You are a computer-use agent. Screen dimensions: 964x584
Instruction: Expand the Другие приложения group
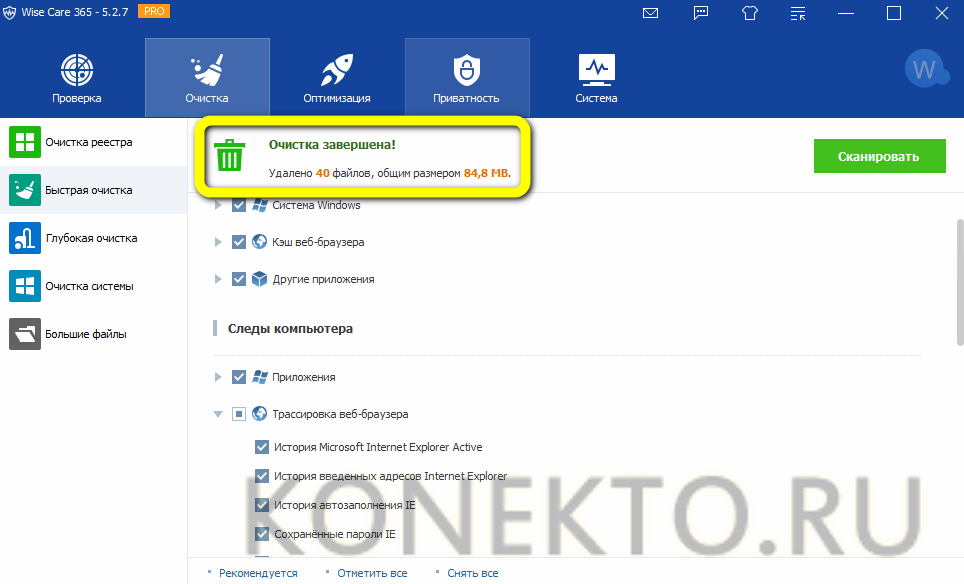[218, 279]
